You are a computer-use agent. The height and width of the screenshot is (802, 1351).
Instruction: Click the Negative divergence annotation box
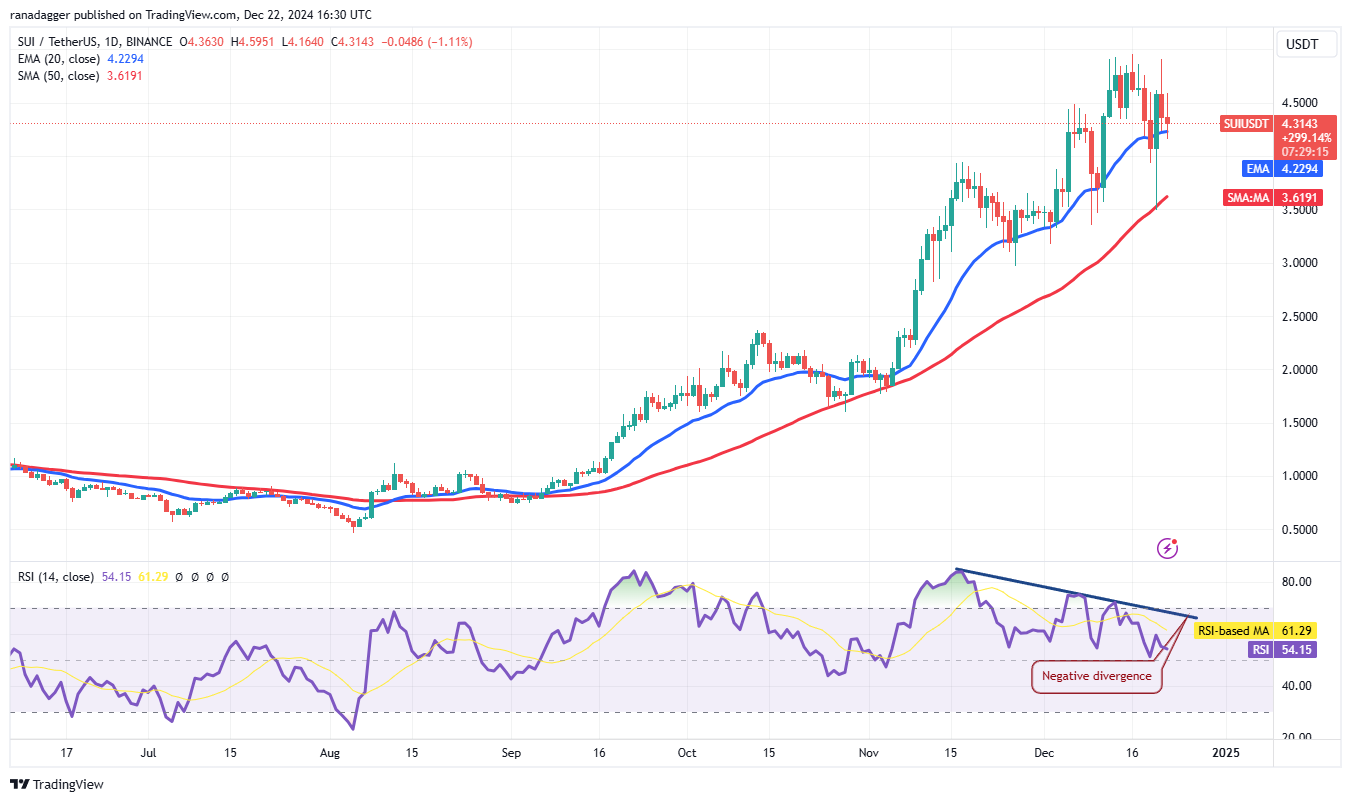click(x=1096, y=676)
